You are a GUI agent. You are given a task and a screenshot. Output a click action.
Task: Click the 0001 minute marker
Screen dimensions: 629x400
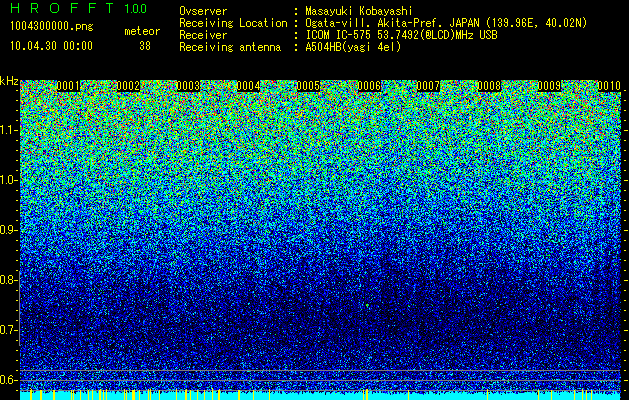(68, 86)
